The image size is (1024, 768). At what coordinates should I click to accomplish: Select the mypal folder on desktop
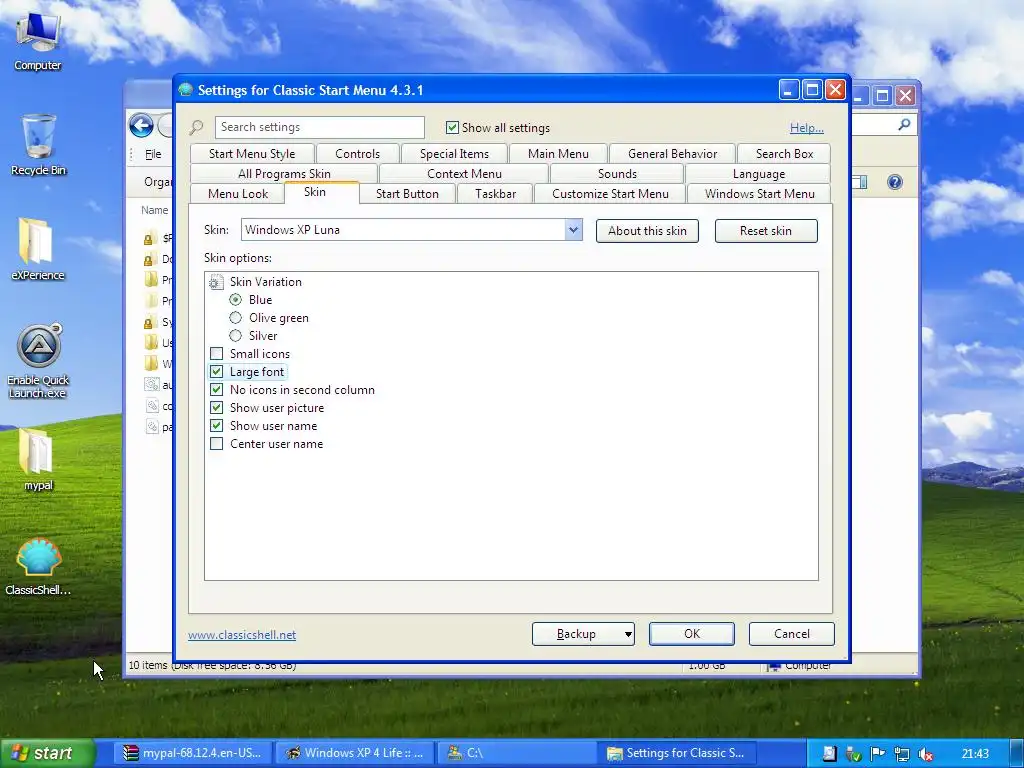coord(38,459)
